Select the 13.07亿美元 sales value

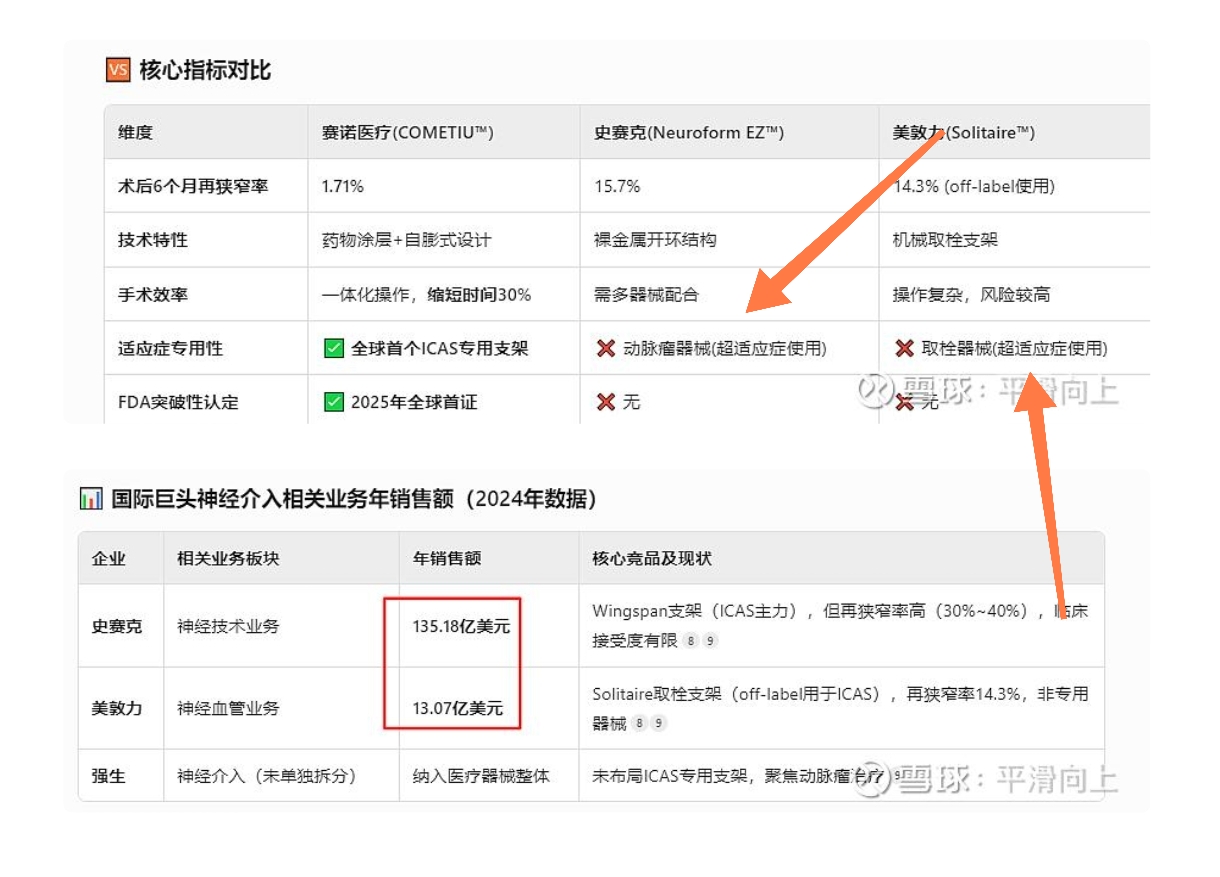click(458, 708)
